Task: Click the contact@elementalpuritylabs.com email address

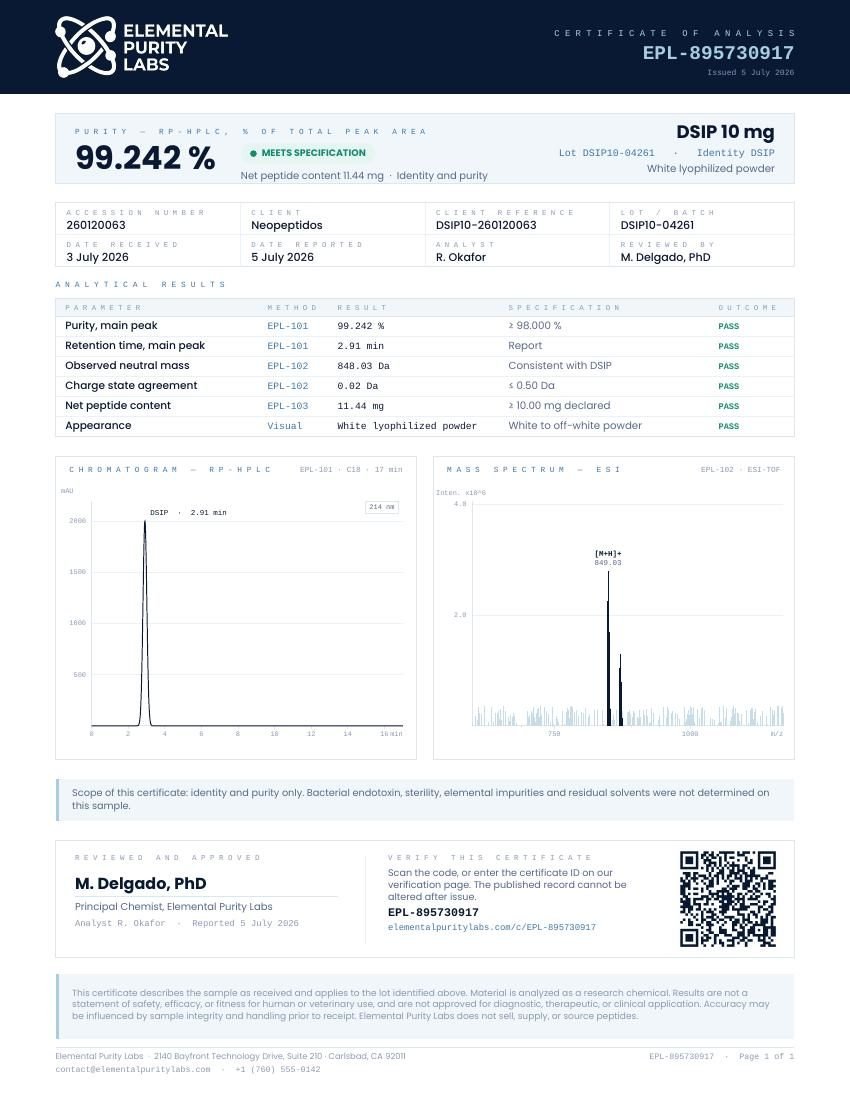Action: tap(133, 1069)
